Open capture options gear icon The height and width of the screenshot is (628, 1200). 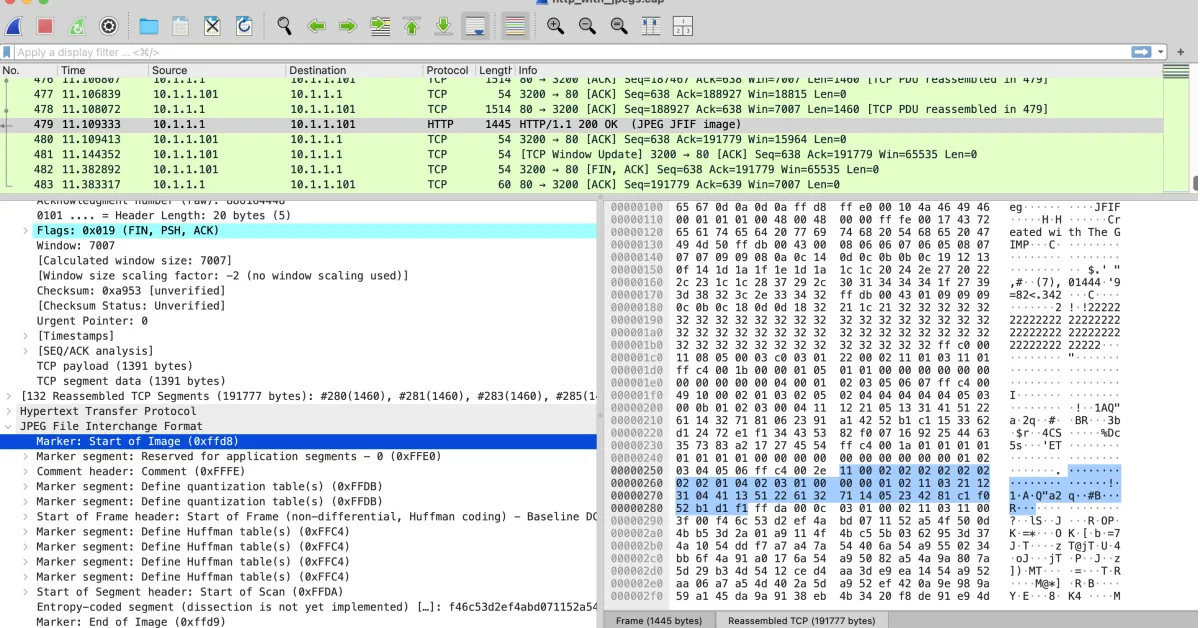pos(109,26)
